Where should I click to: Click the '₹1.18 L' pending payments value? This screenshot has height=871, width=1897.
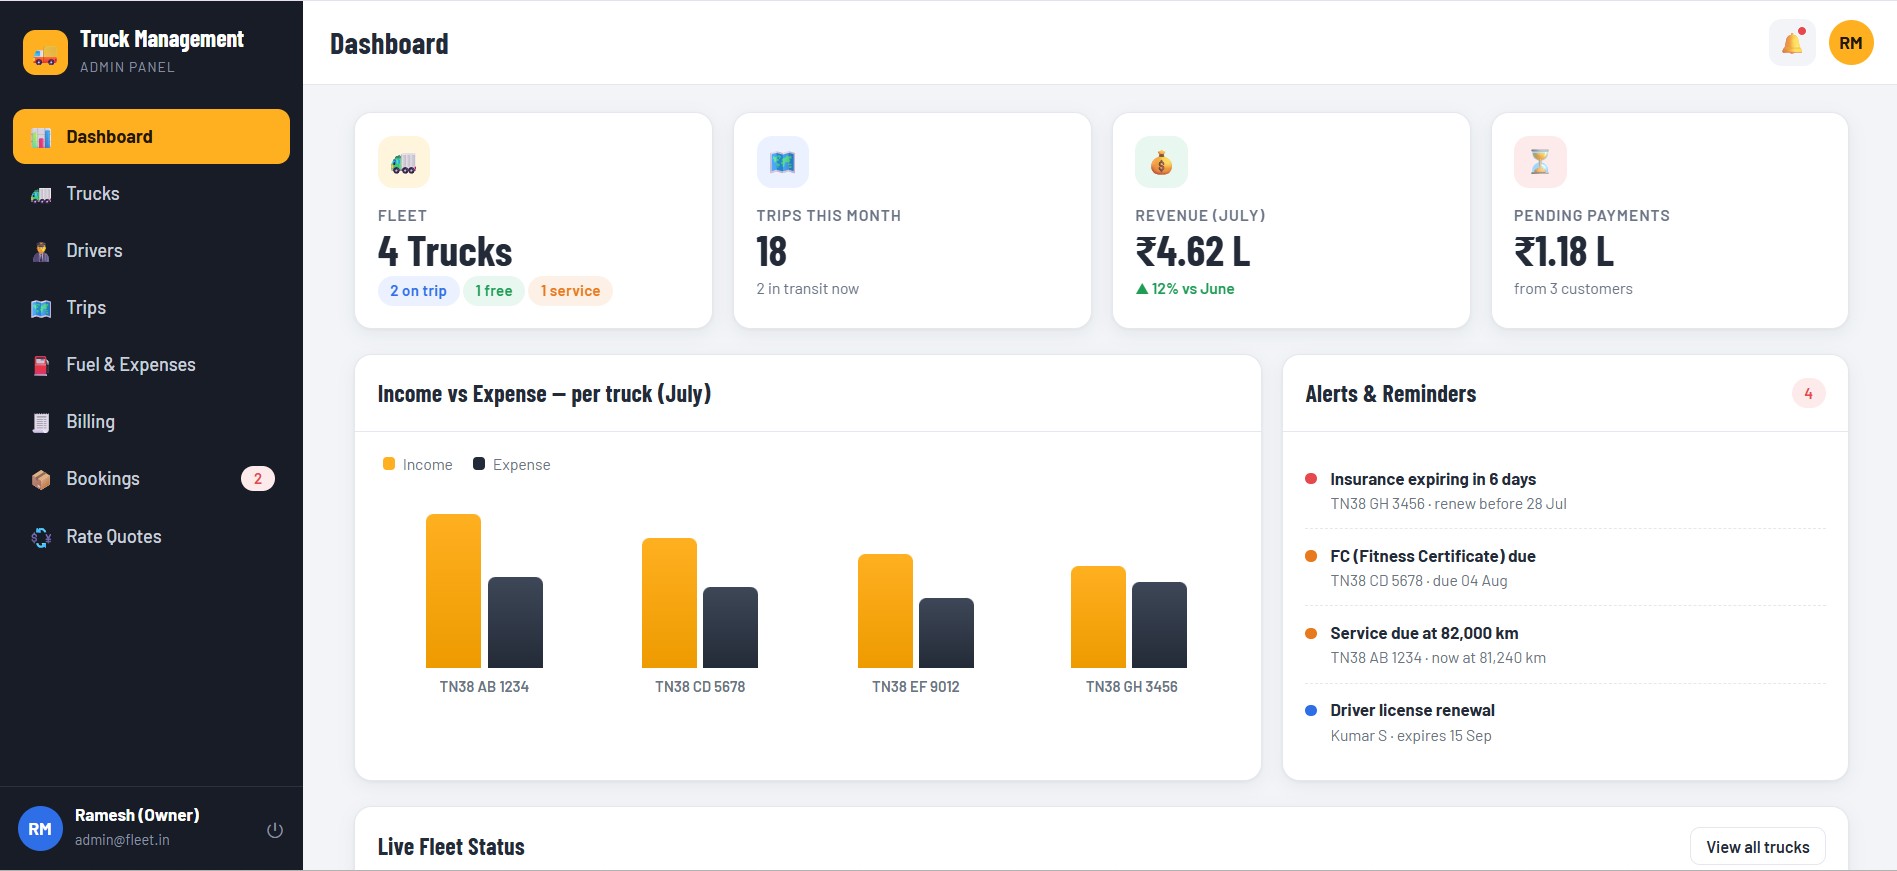[1564, 252]
